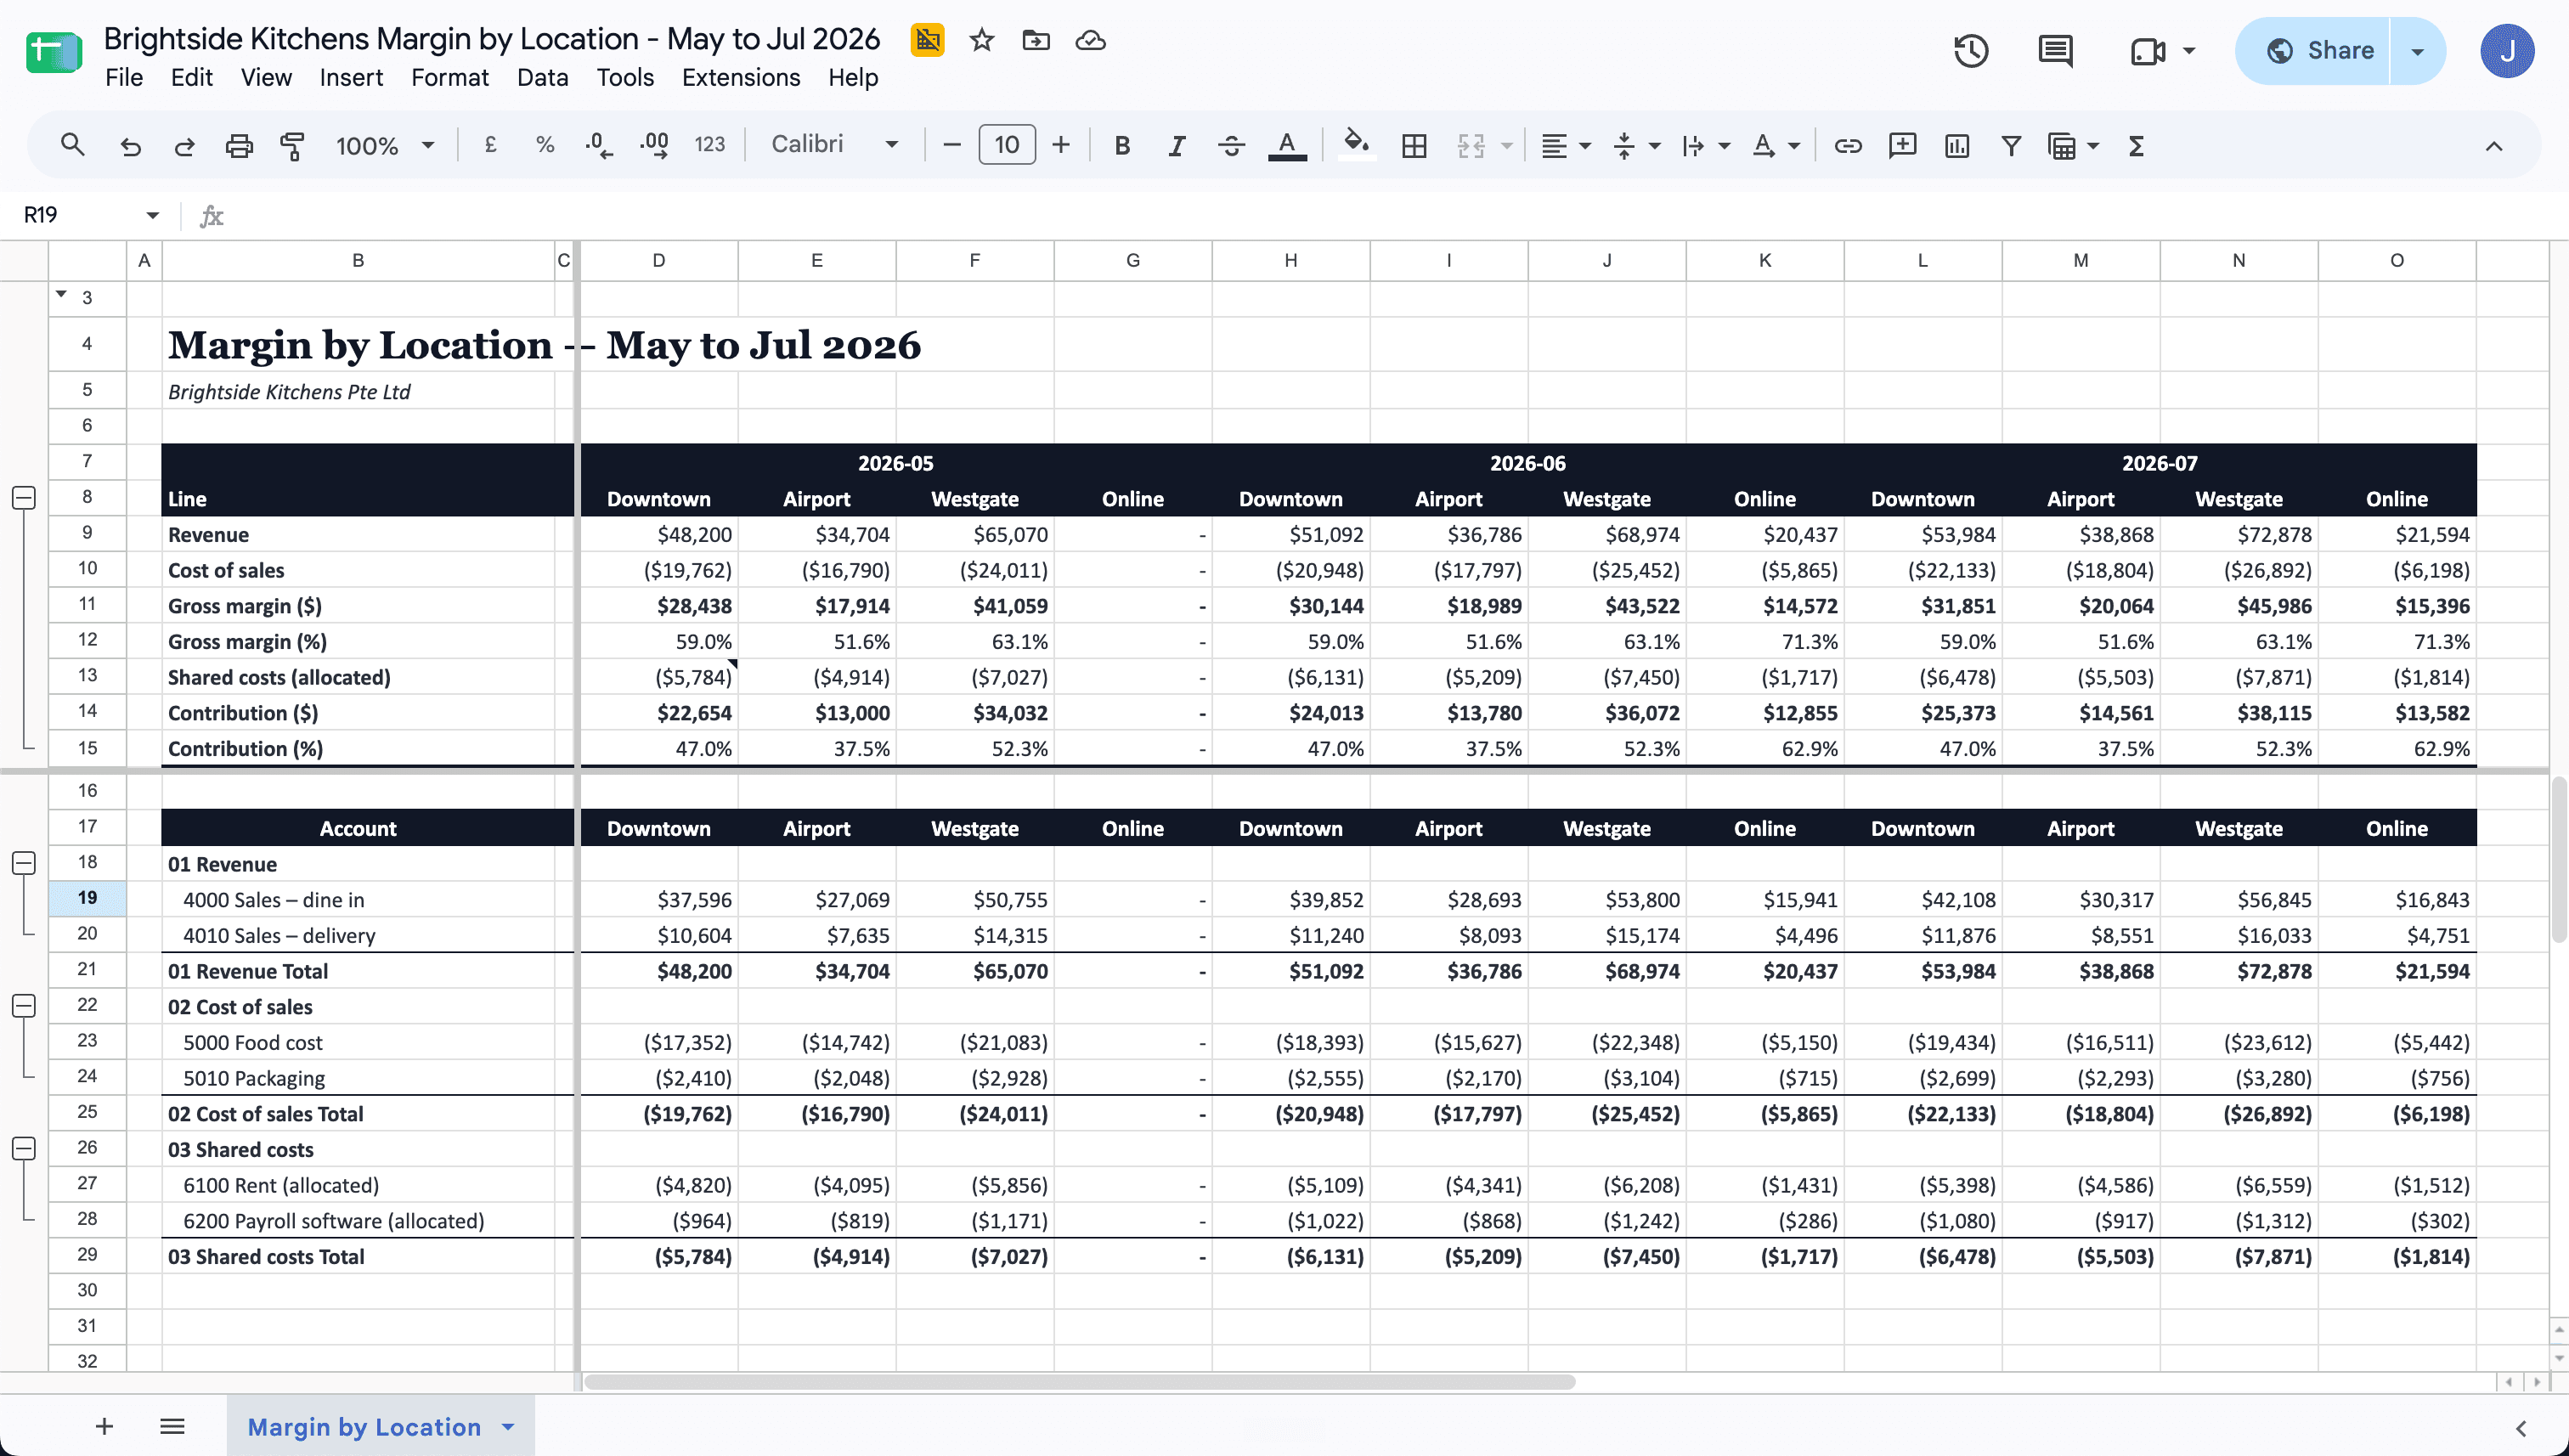This screenshot has height=1456, width=2569.
Task: Open the fill color picker
Action: 1356,144
